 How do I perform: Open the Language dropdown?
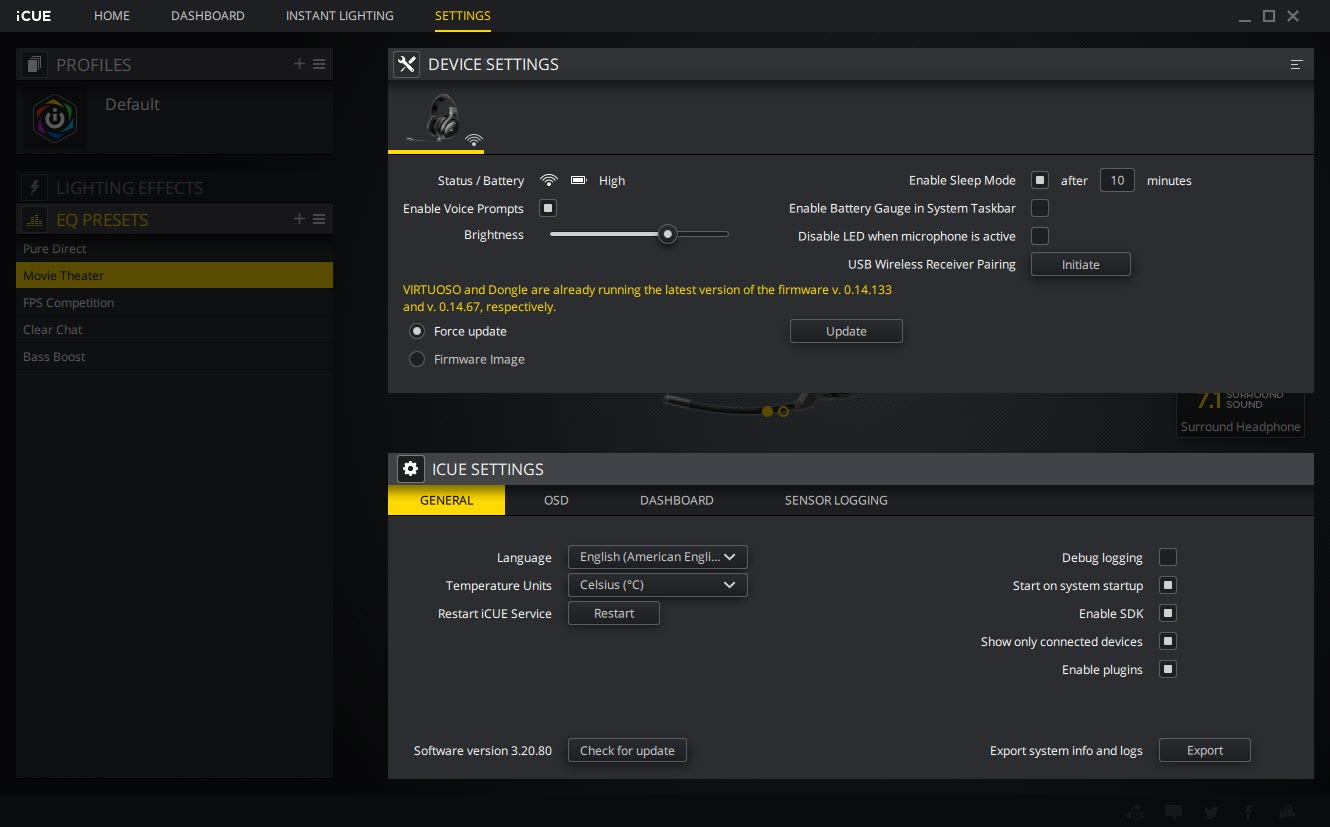(657, 557)
